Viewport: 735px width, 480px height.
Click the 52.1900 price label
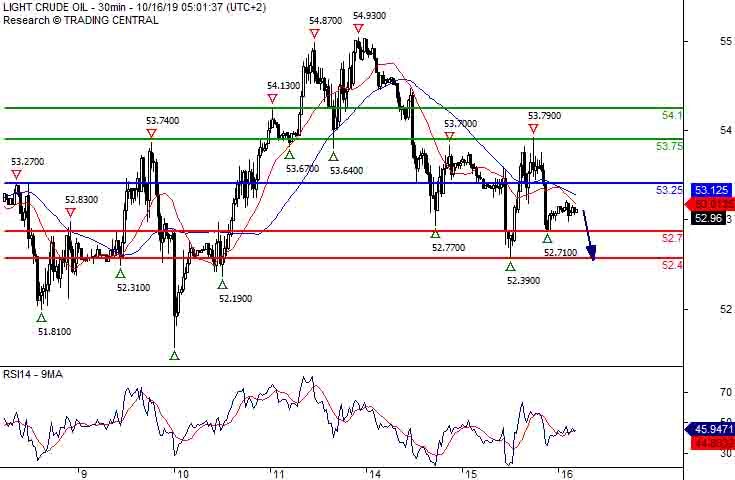pyautogui.click(x=235, y=299)
